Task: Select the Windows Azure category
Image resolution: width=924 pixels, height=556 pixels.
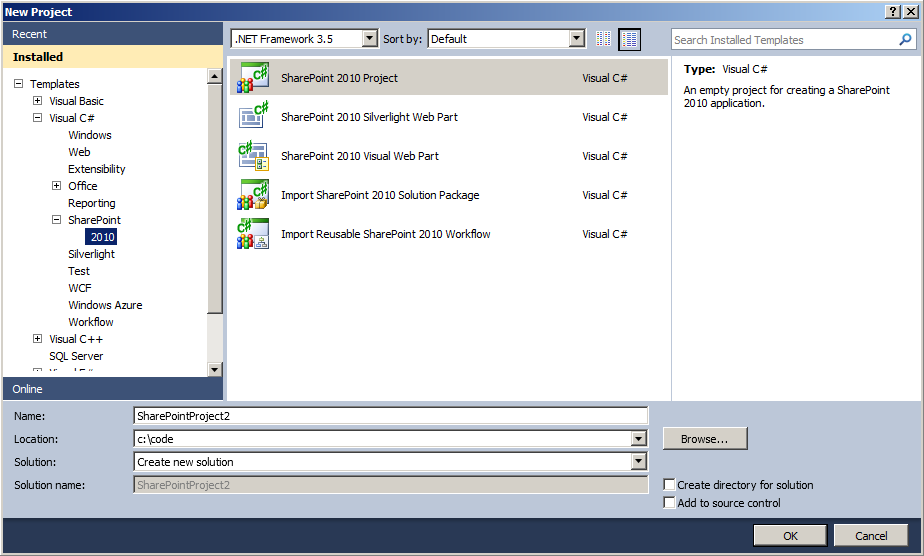Action: tap(105, 305)
